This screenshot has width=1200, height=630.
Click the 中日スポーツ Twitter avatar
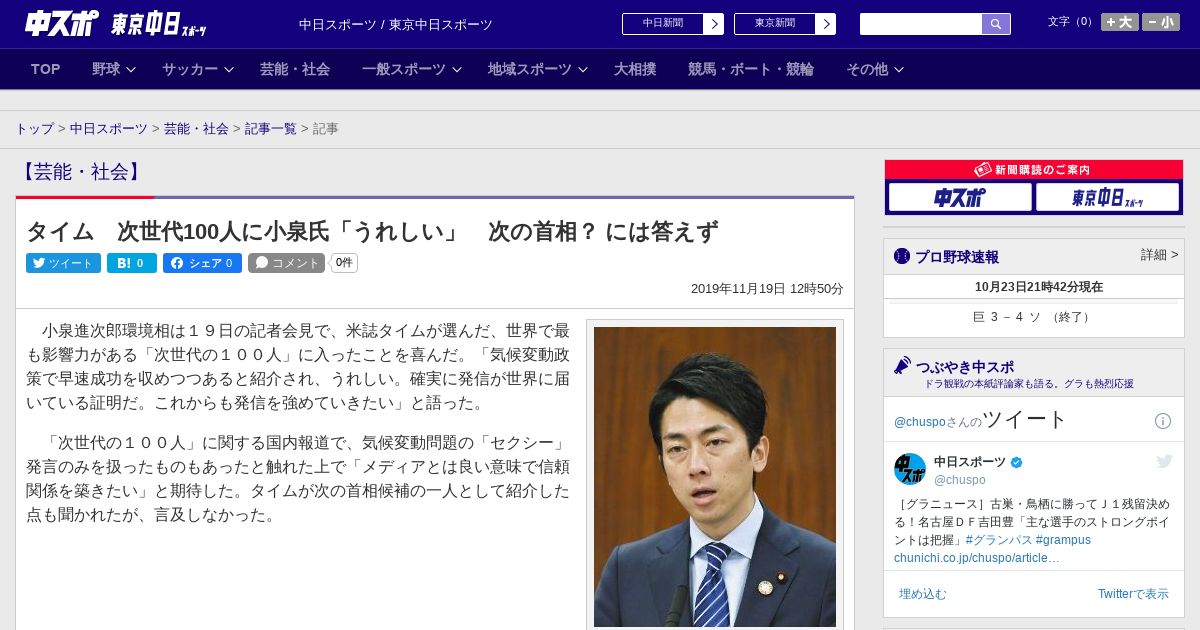[x=910, y=469]
